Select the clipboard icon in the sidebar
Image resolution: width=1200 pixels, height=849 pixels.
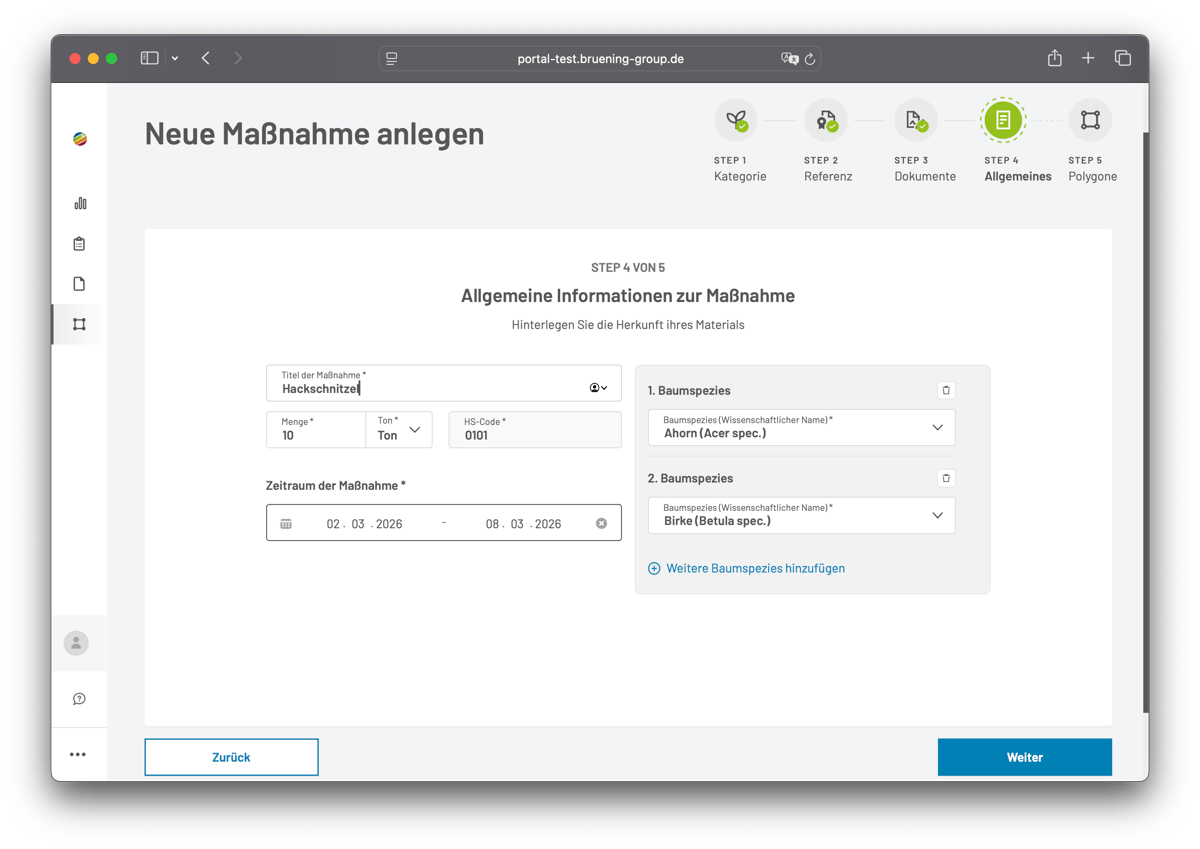point(79,243)
